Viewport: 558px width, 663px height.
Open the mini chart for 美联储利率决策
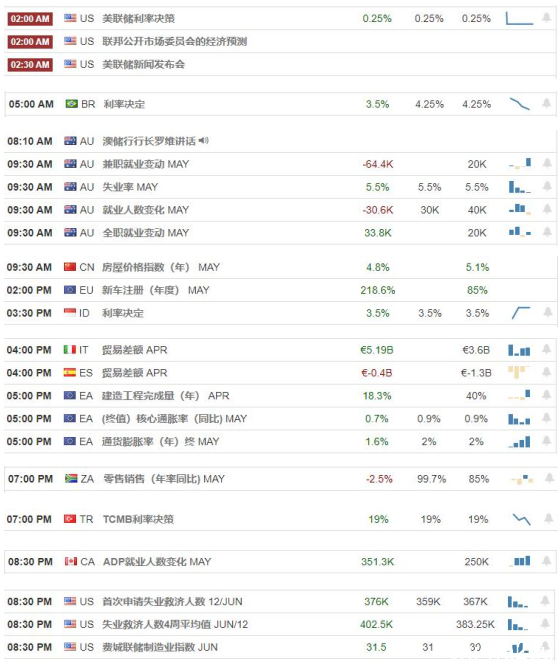(x=519, y=18)
